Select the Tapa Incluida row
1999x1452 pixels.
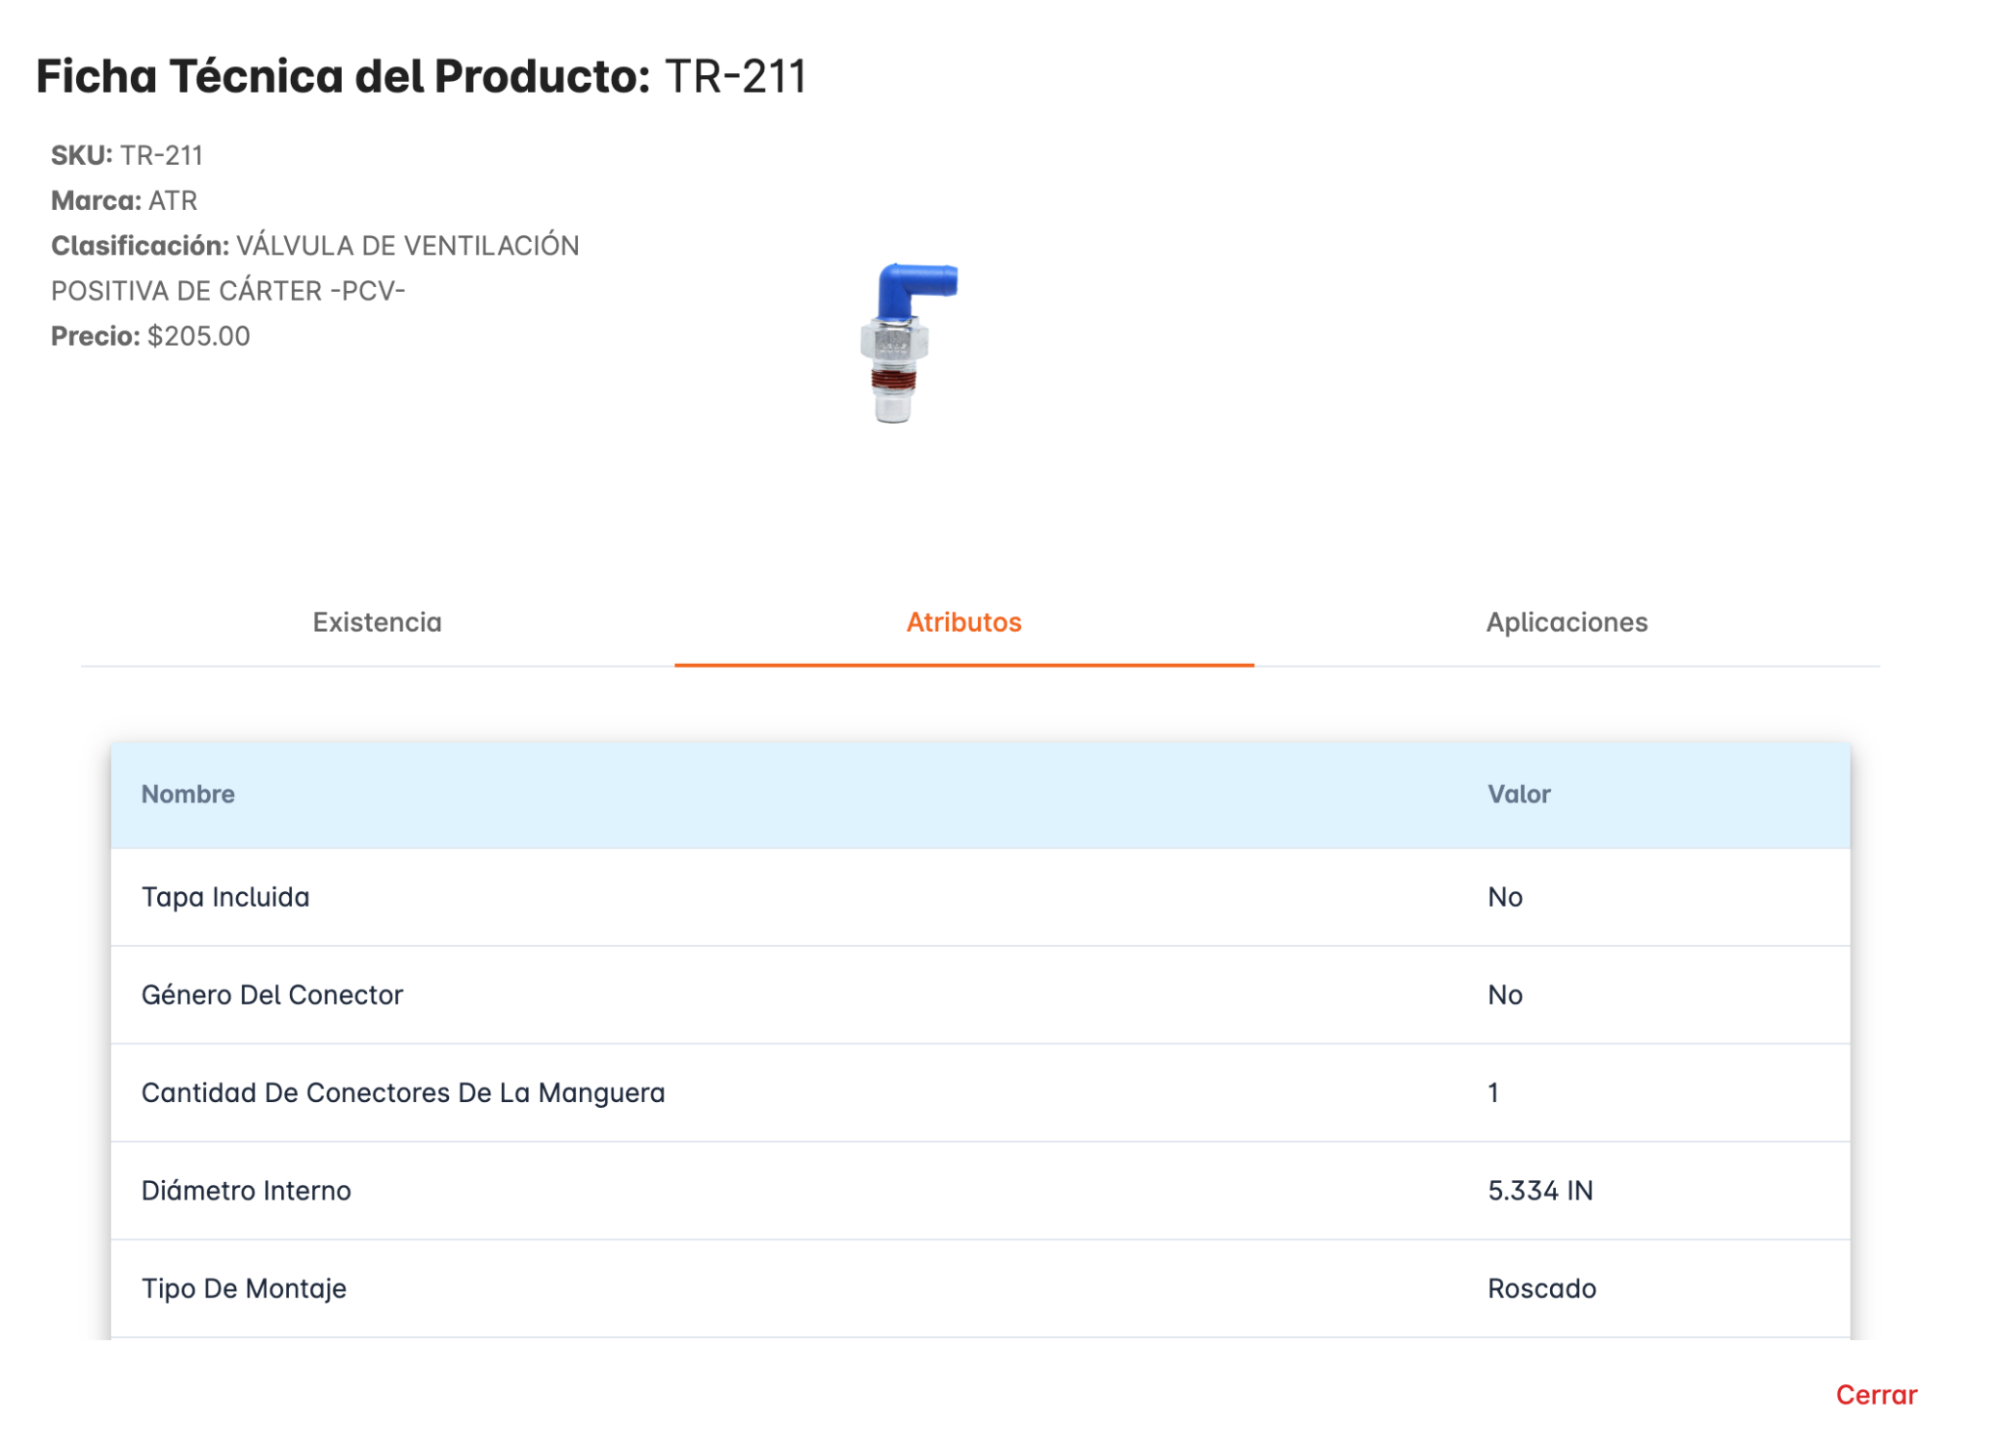pyautogui.click(x=980, y=897)
